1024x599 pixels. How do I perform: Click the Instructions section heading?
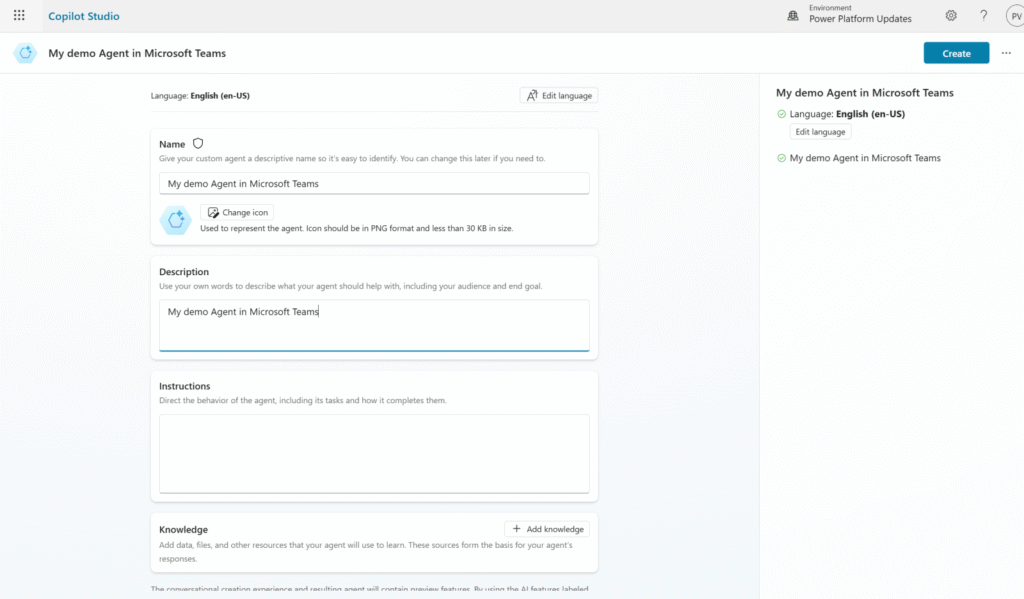click(185, 386)
